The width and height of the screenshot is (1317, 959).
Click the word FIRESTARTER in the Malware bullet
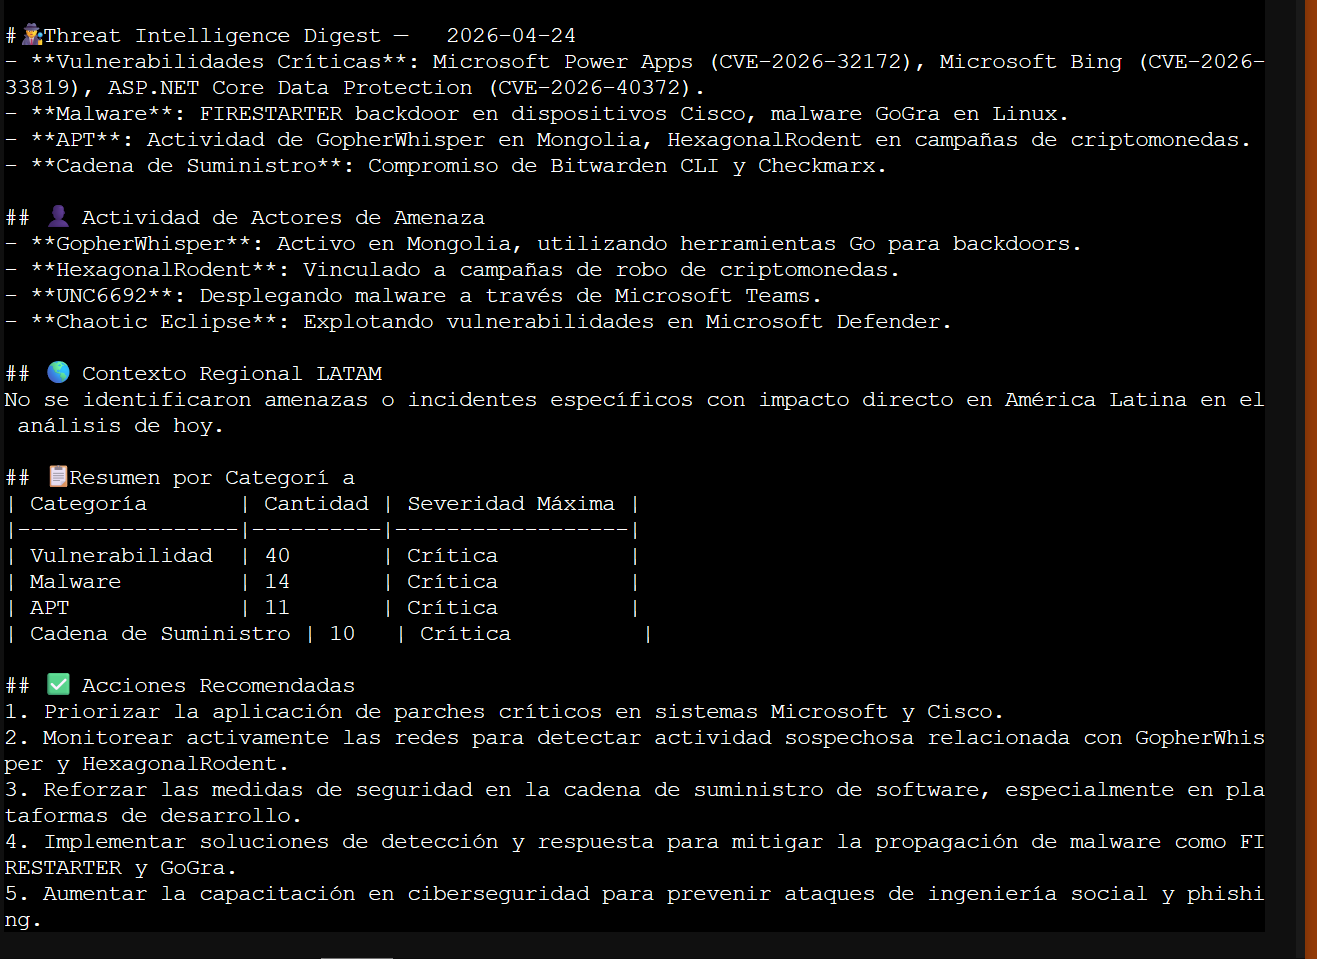(x=271, y=114)
